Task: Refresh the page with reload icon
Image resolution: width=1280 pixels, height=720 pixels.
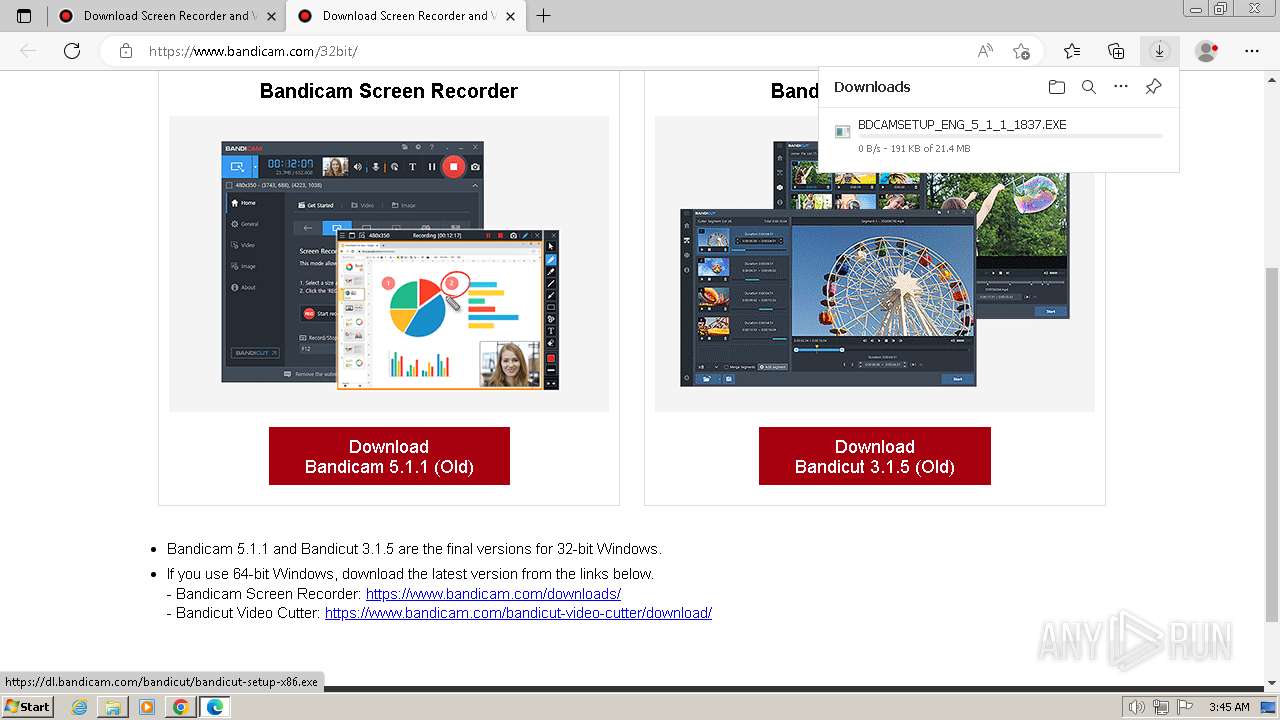Action: (72, 51)
